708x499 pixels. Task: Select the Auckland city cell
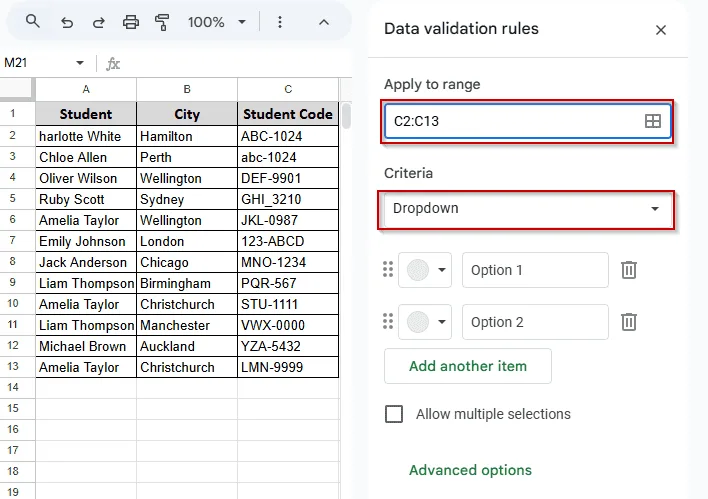[187, 346]
